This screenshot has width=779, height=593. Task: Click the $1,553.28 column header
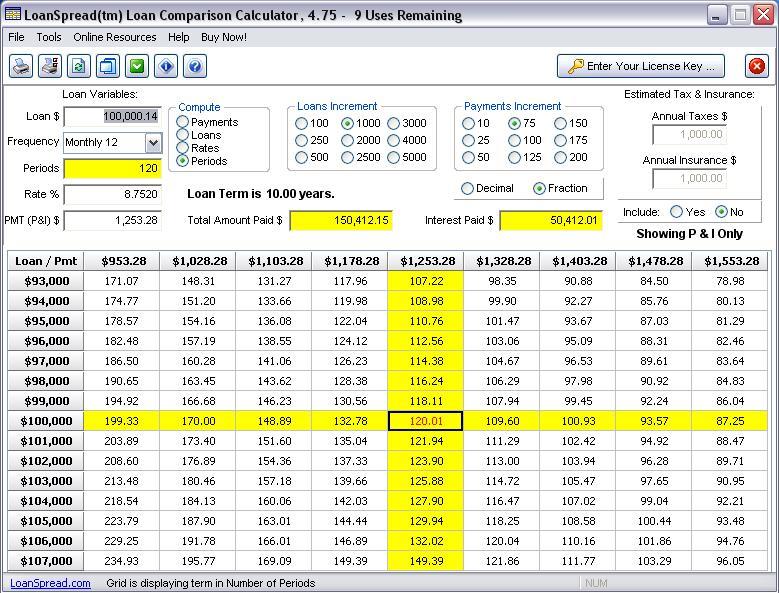coord(730,261)
